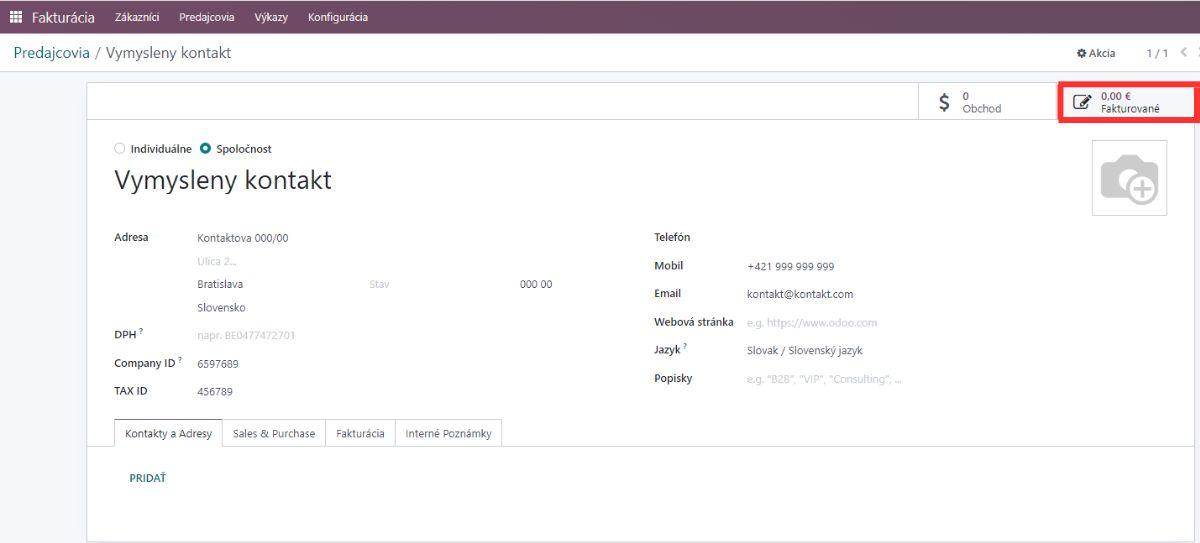
Task: Open the Konfigurácia menu
Action: point(338,17)
